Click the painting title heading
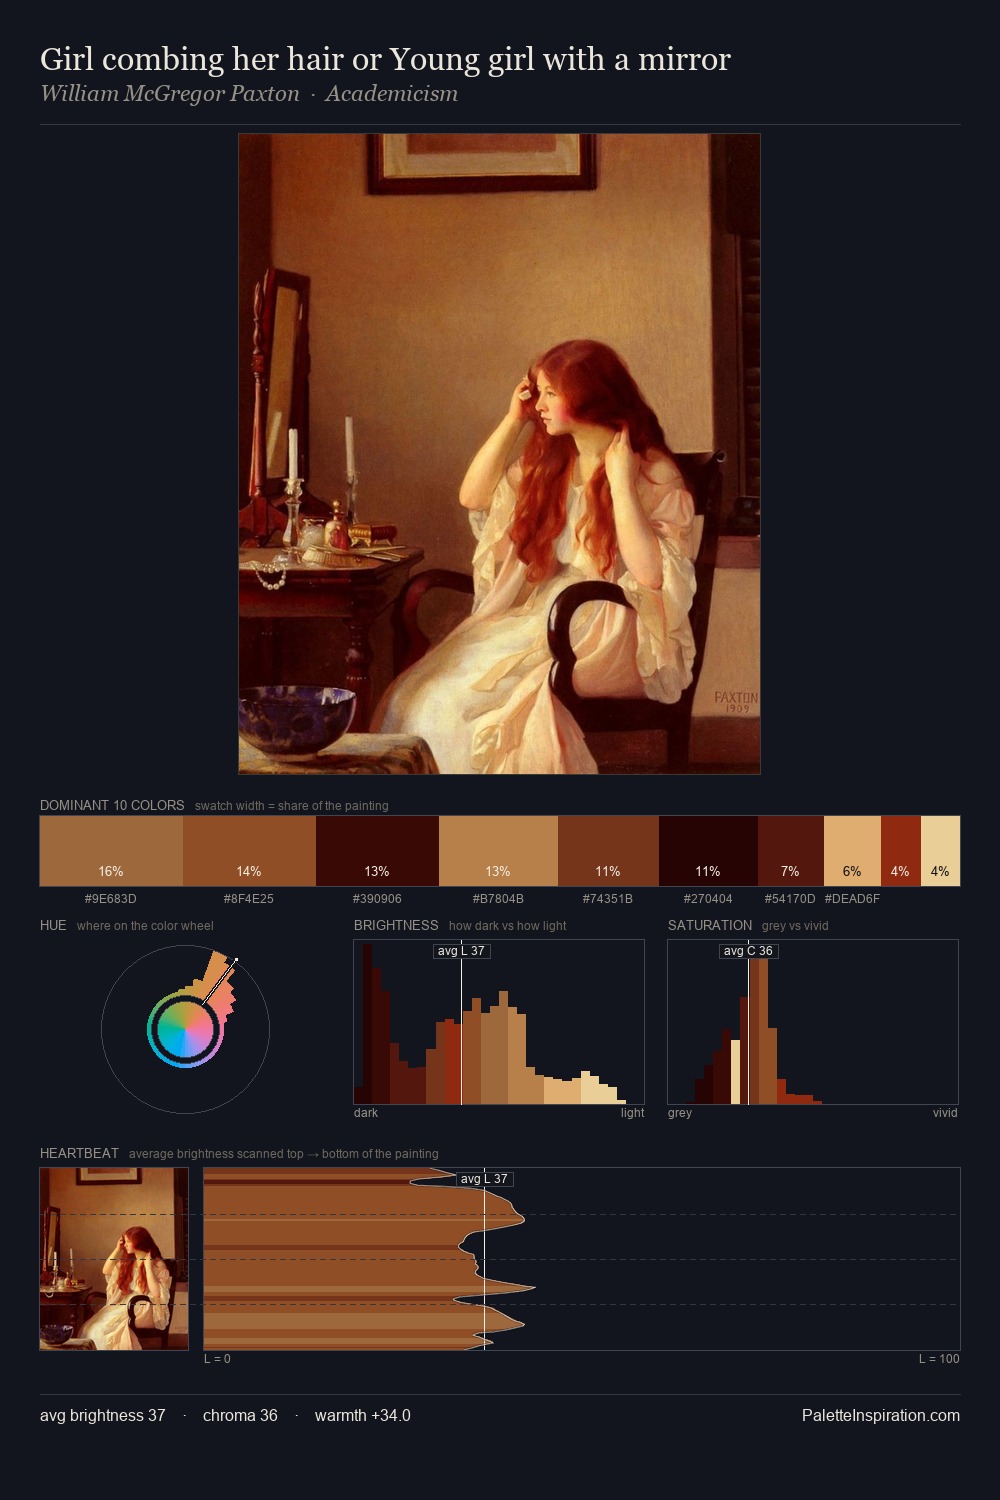 [385, 59]
